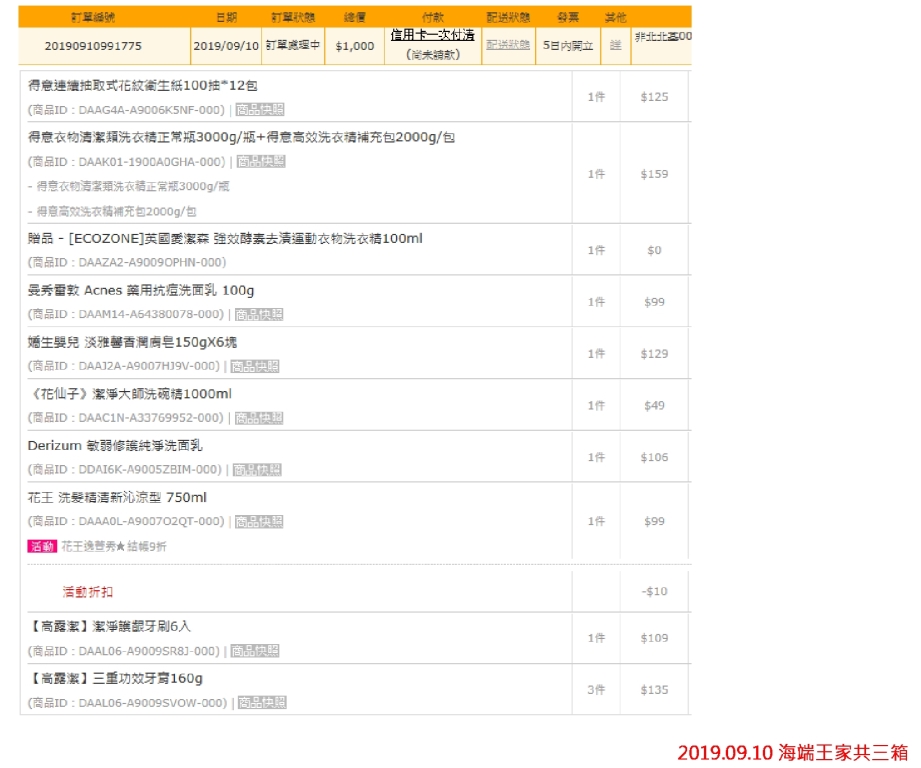This screenshot has height=768, width=921.
Task: Click the 訂單狀態 column header
Action: (293, 17)
